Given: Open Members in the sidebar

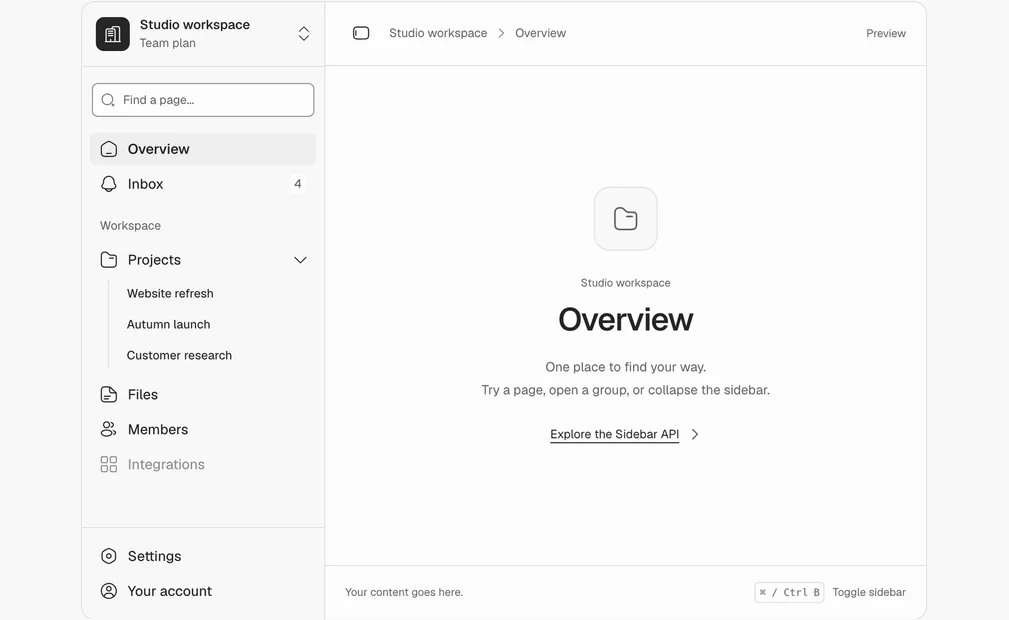Looking at the screenshot, I should coord(203,429).
